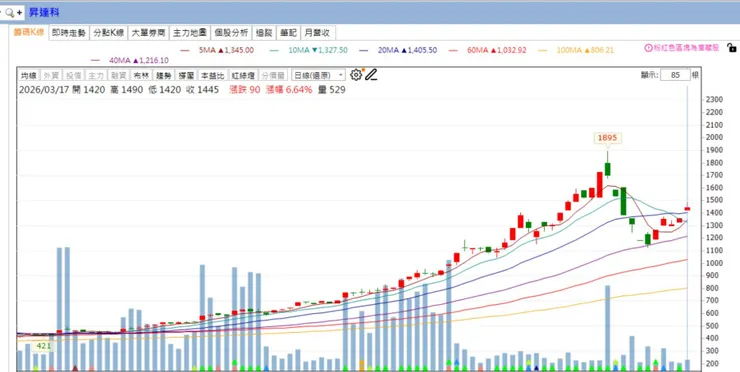Open the 籌碼K線 tab
Image resolution: width=740 pixels, height=372 pixels.
[29, 32]
